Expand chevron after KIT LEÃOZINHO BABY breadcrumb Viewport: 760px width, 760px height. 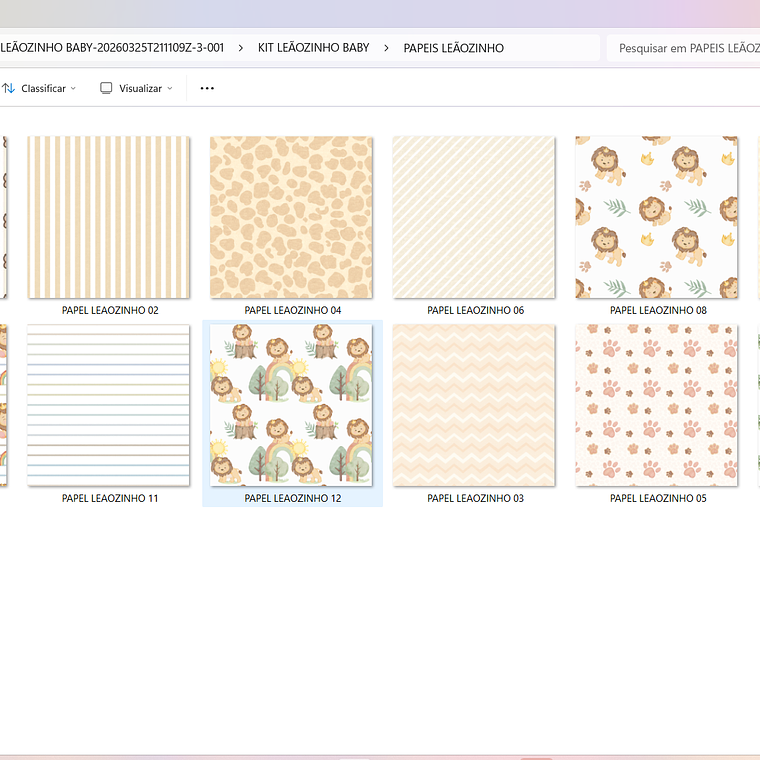[387, 48]
